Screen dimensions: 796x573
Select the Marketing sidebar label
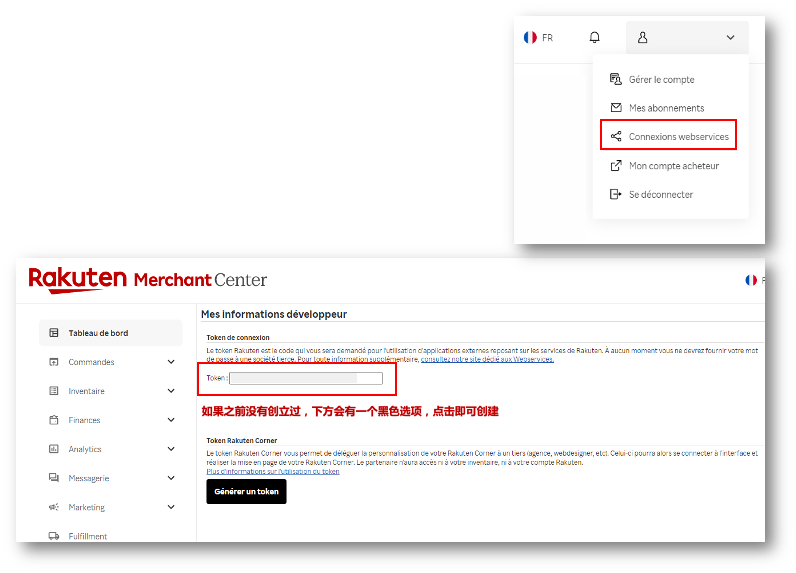pyautogui.click(x=86, y=507)
